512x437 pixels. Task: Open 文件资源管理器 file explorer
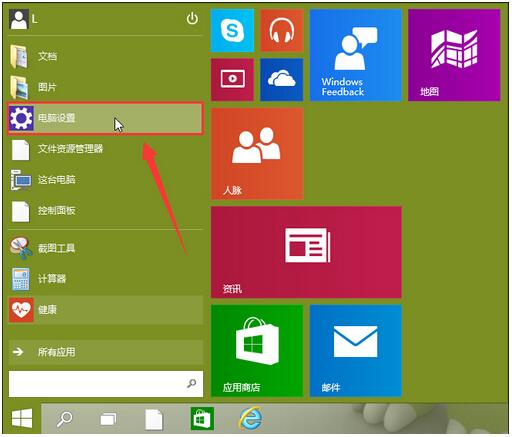coord(105,149)
